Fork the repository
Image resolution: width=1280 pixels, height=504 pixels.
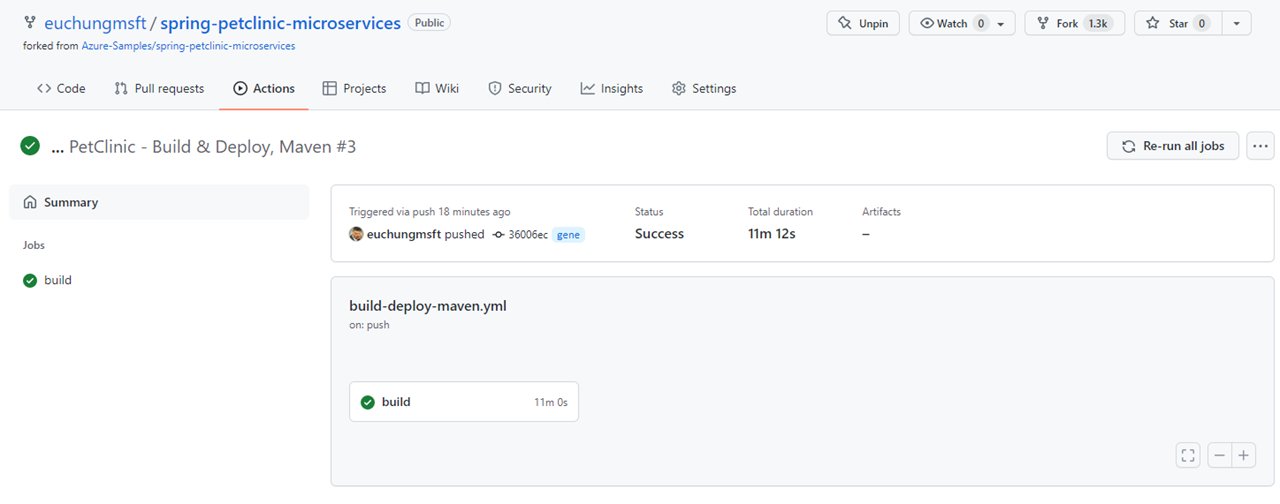click(1074, 23)
